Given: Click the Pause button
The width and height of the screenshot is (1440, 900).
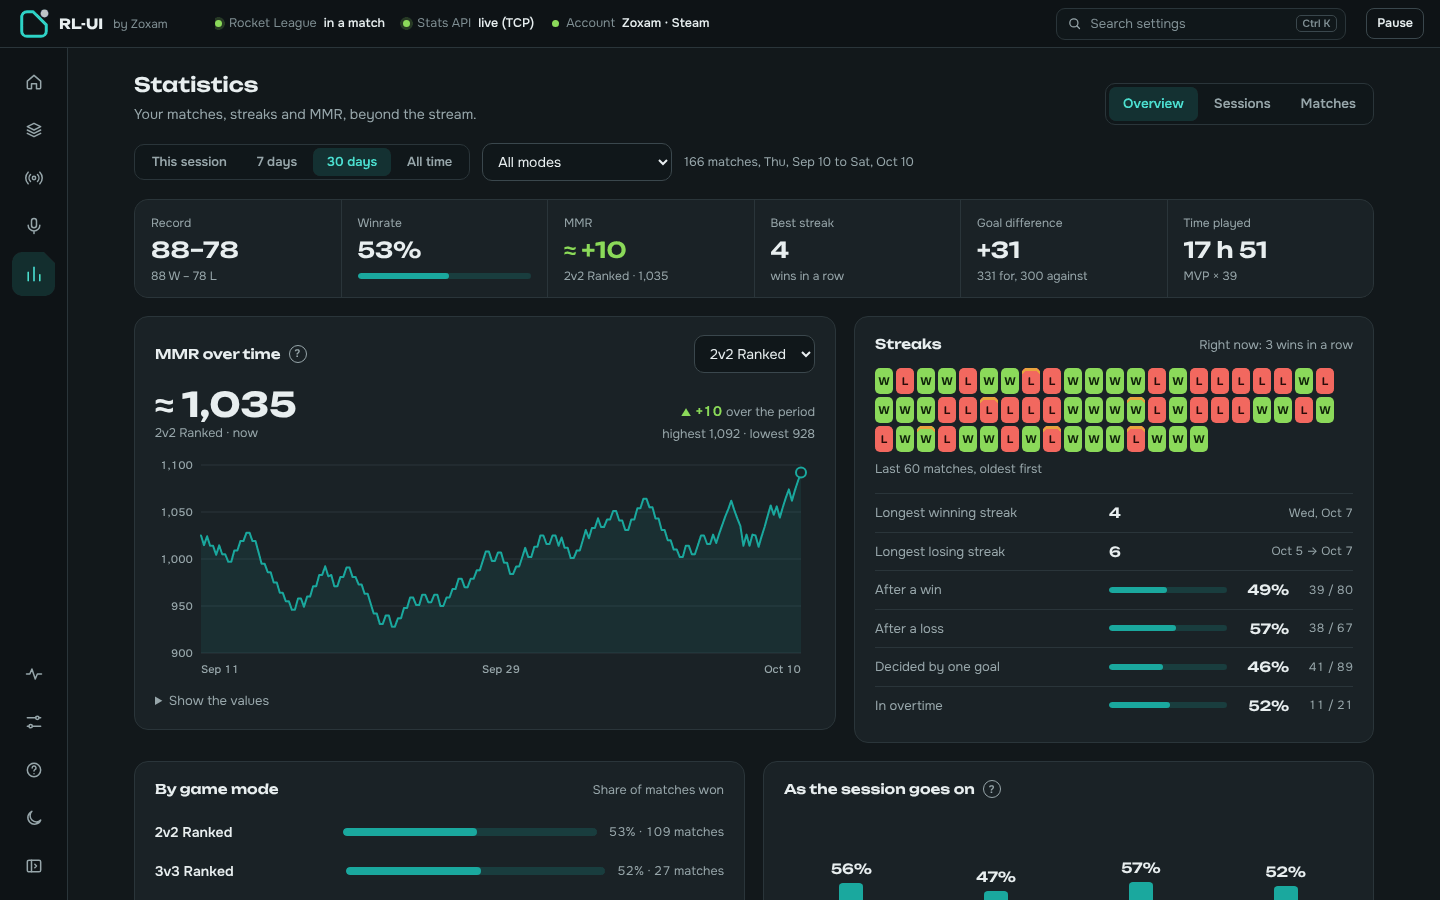Looking at the screenshot, I should (x=1395, y=24).
